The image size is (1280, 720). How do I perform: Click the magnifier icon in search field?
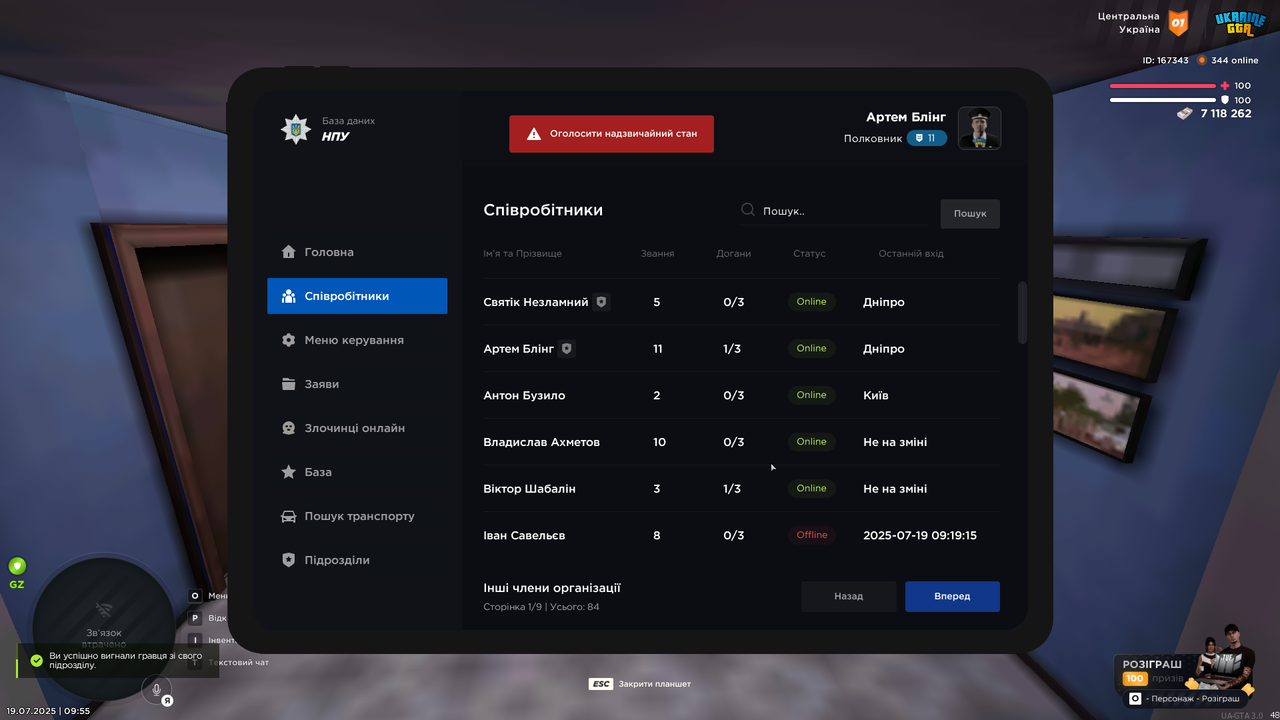pos(748,210)
